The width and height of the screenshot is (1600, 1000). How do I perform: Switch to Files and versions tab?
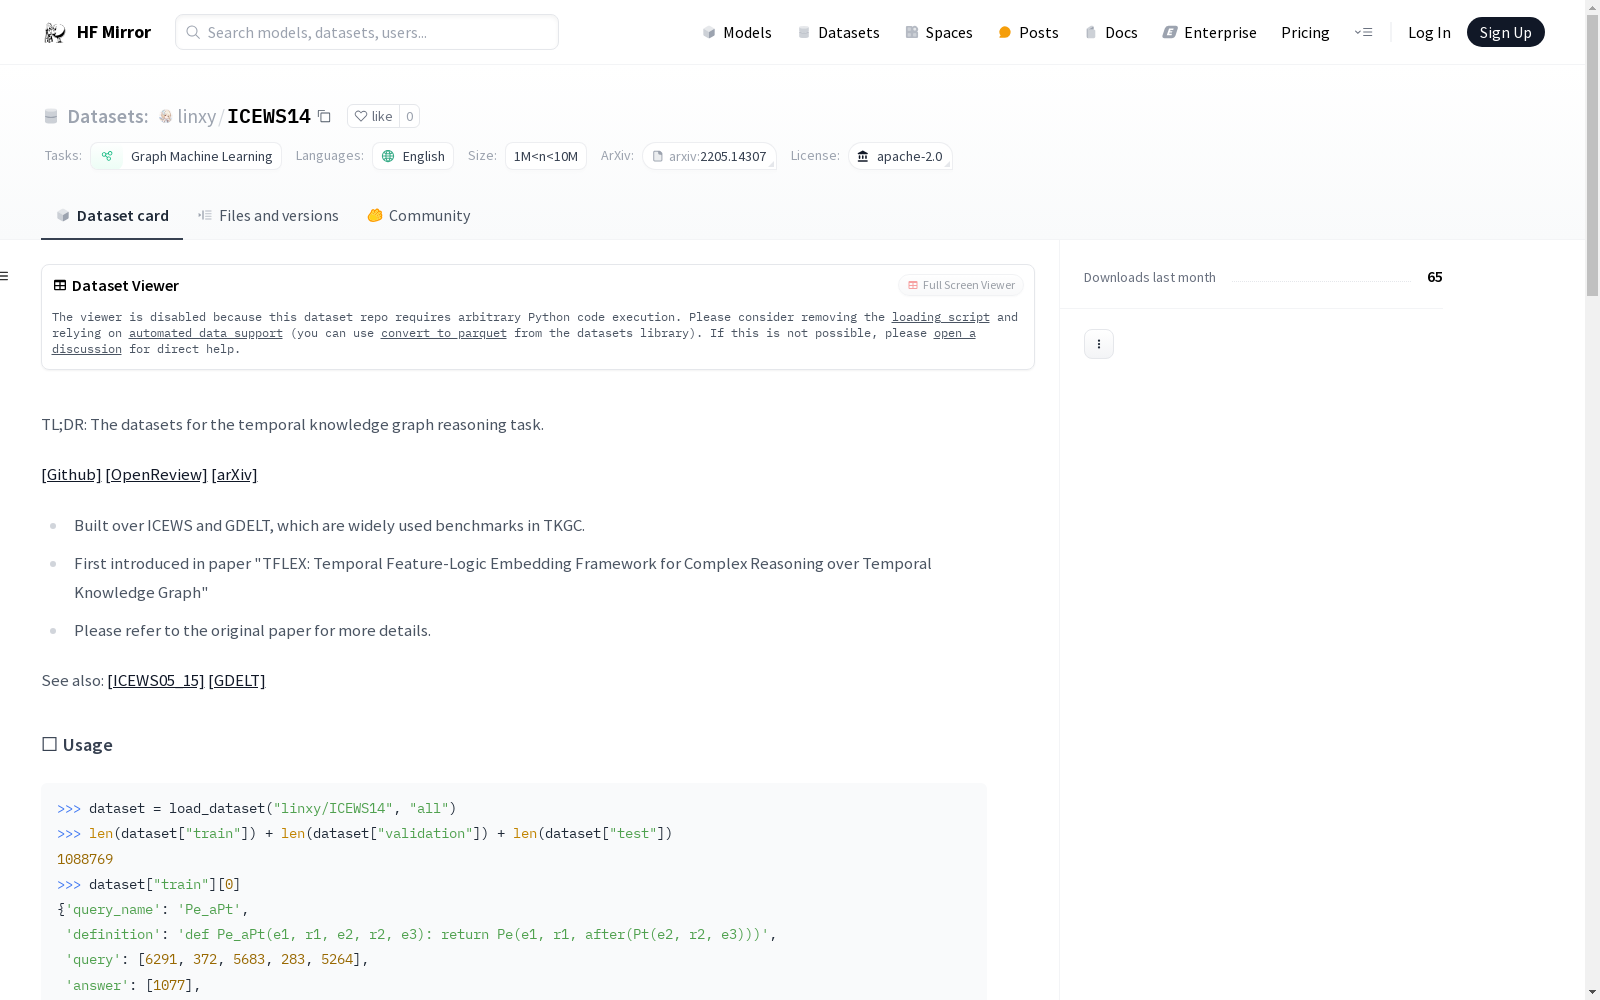point(268,216)
